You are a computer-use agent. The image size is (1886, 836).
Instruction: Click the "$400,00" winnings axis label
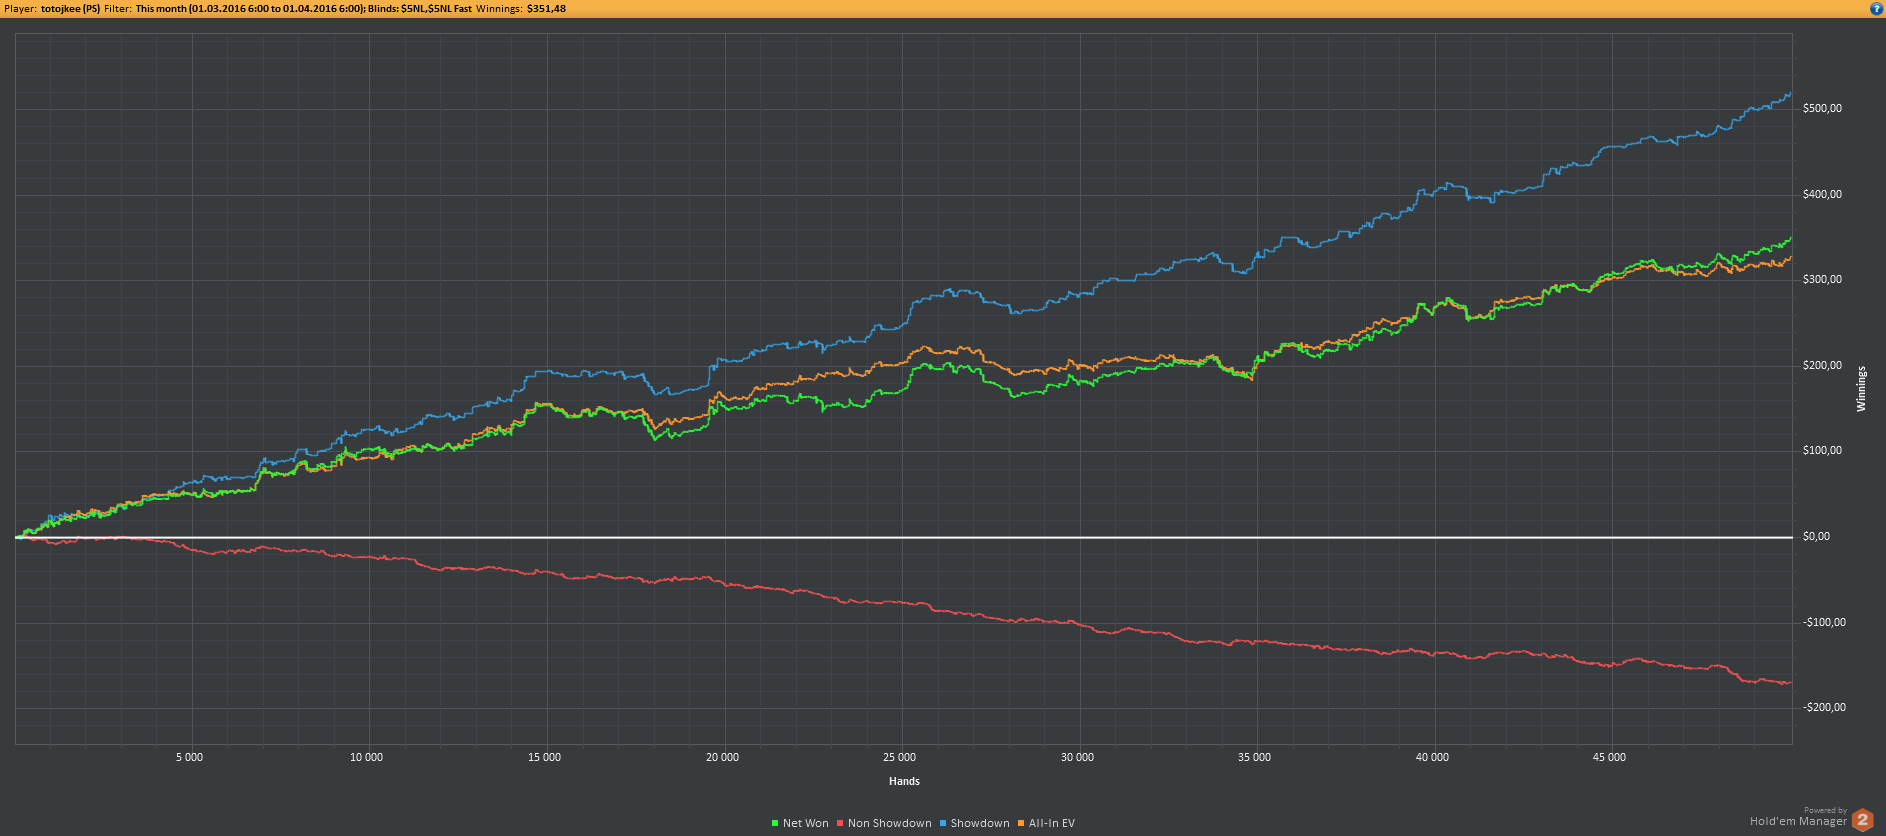coord(1822,194)
